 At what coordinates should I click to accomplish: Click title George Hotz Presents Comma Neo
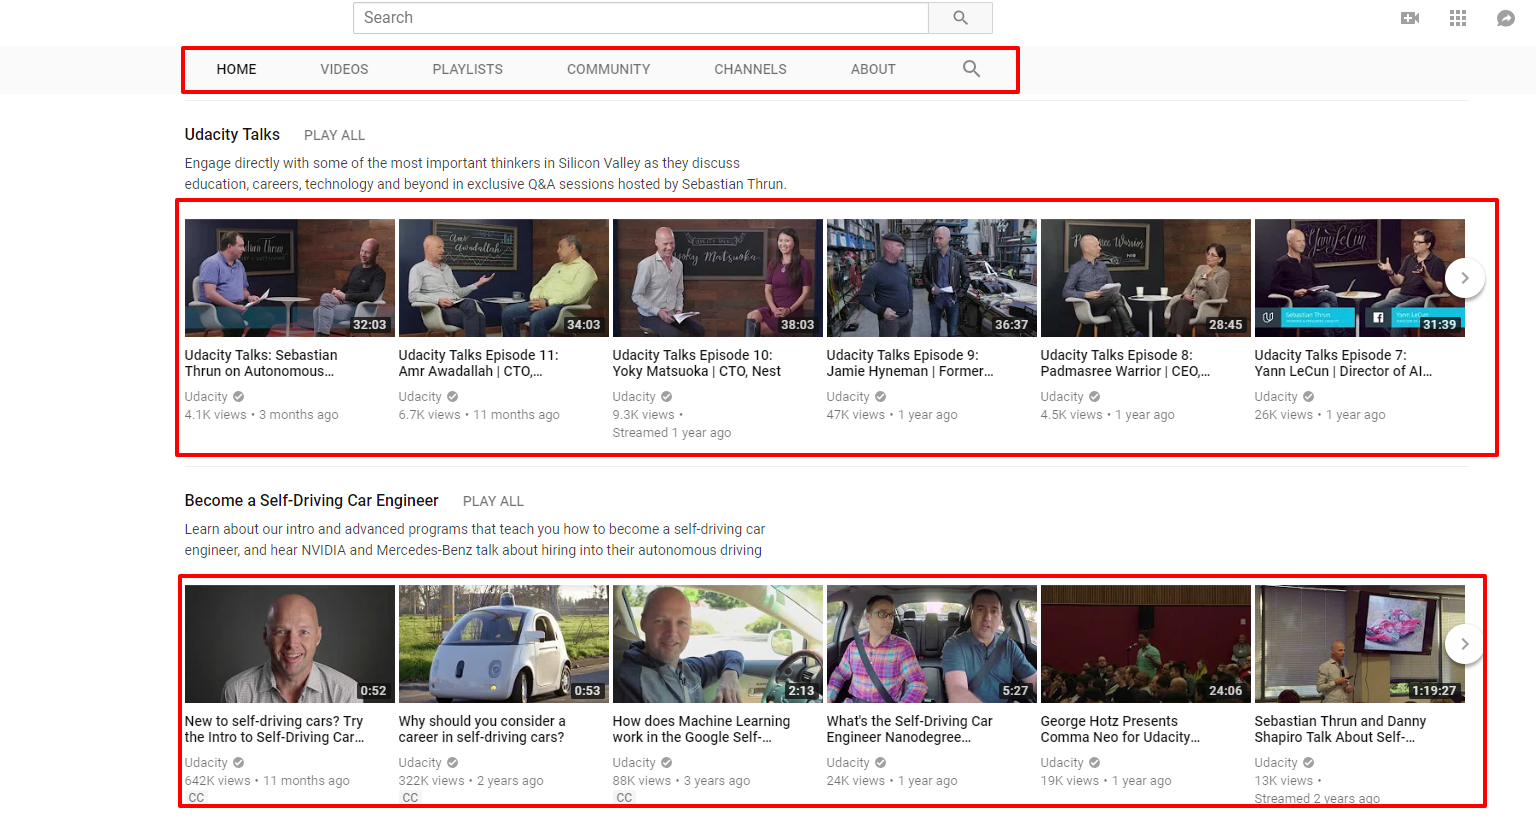(x=1120, y=729)
